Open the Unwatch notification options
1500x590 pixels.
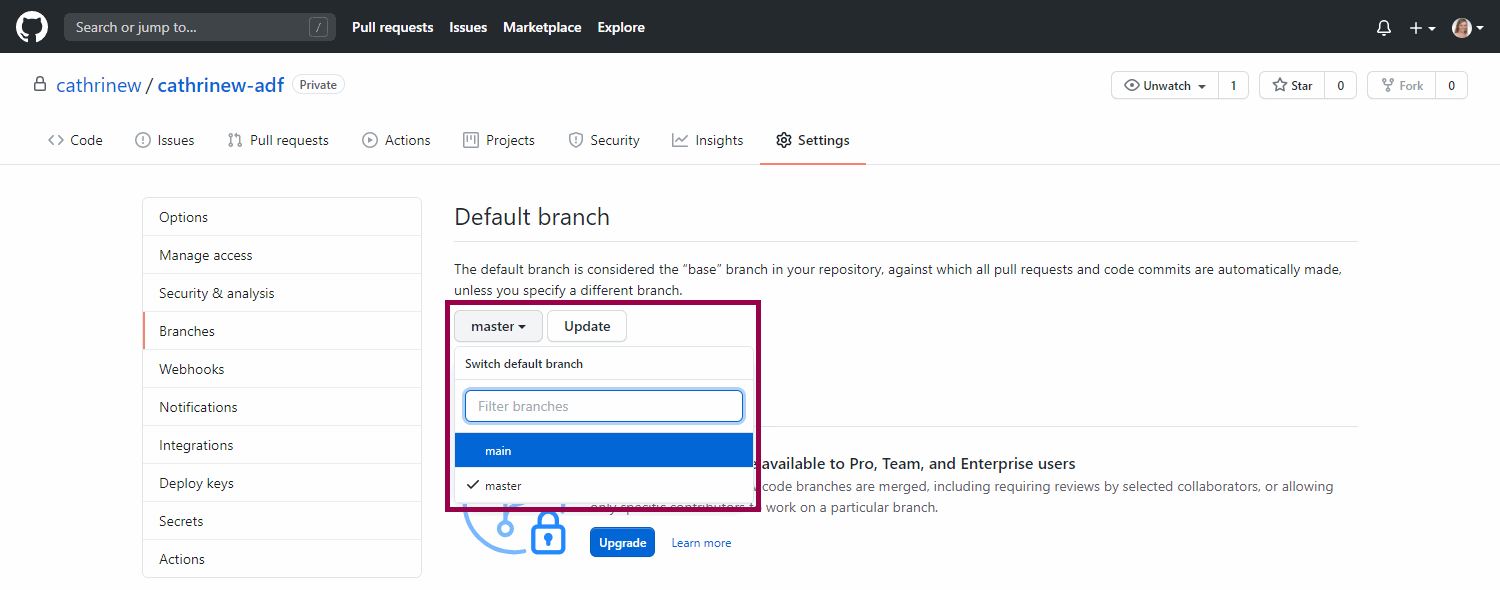(x=1165, y=86)
